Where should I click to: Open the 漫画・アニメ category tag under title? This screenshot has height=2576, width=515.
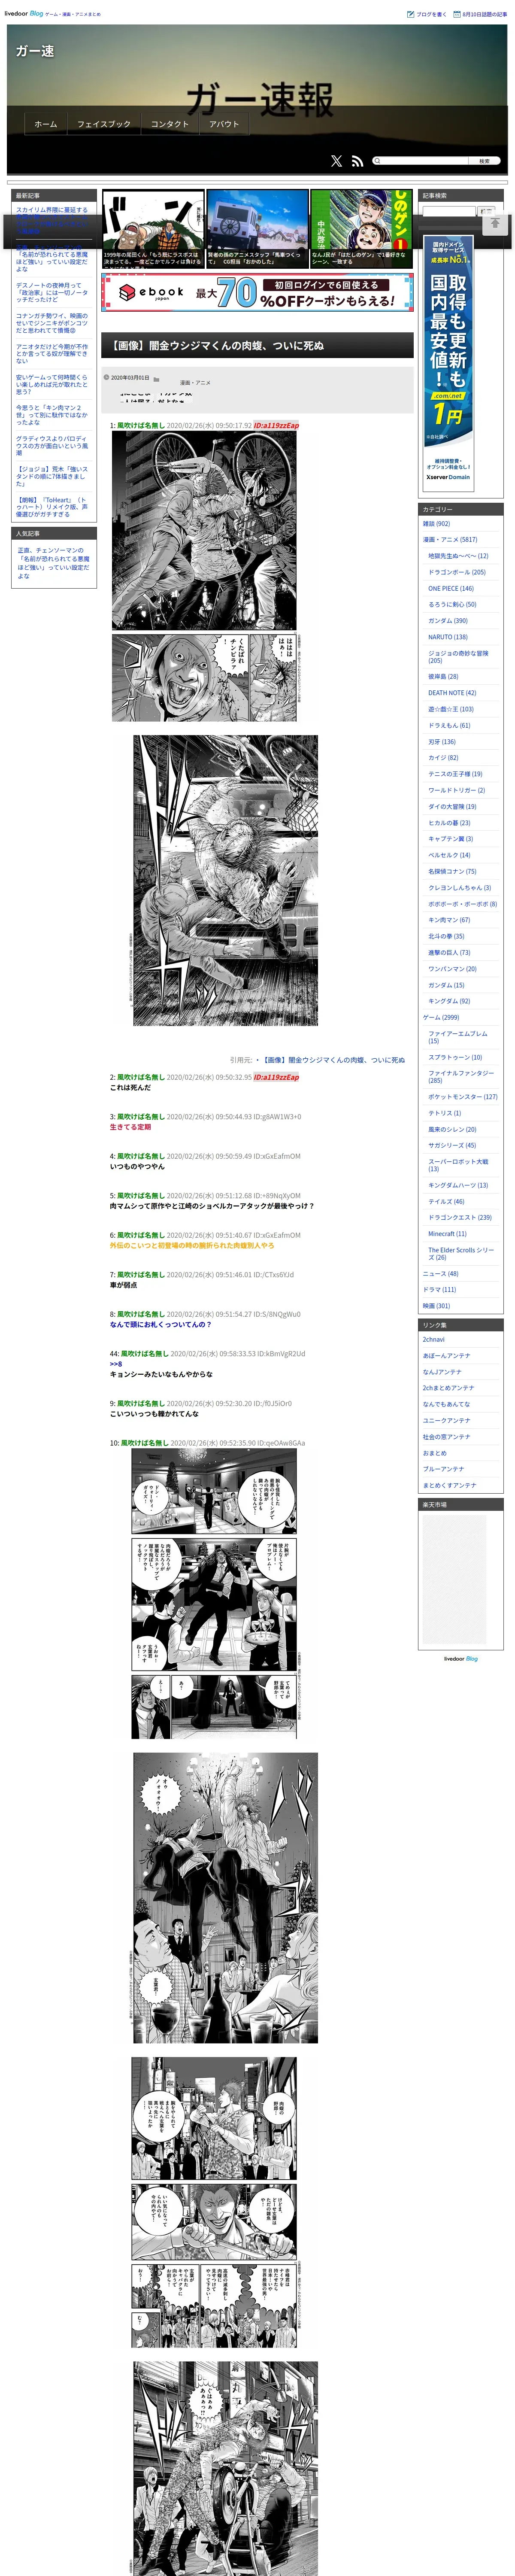195,383
